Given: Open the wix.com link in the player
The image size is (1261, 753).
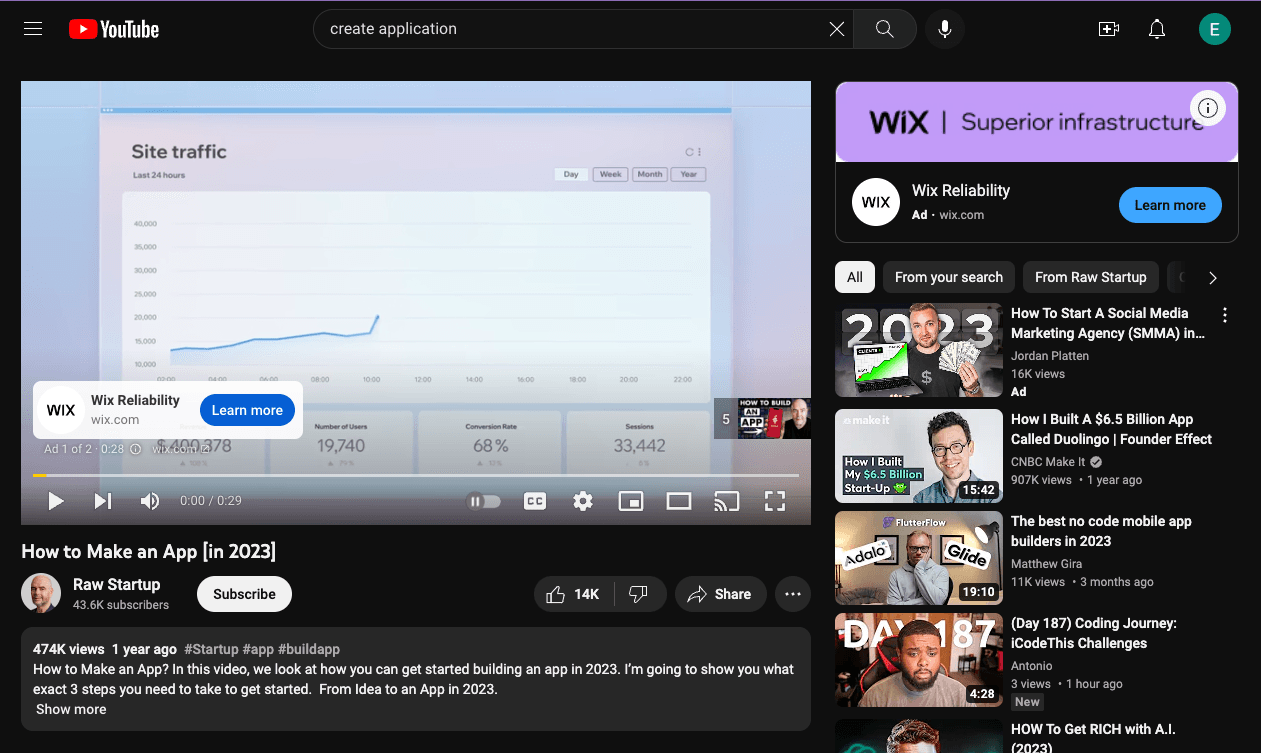Looking at the screenshot, I should pos(179,449).
